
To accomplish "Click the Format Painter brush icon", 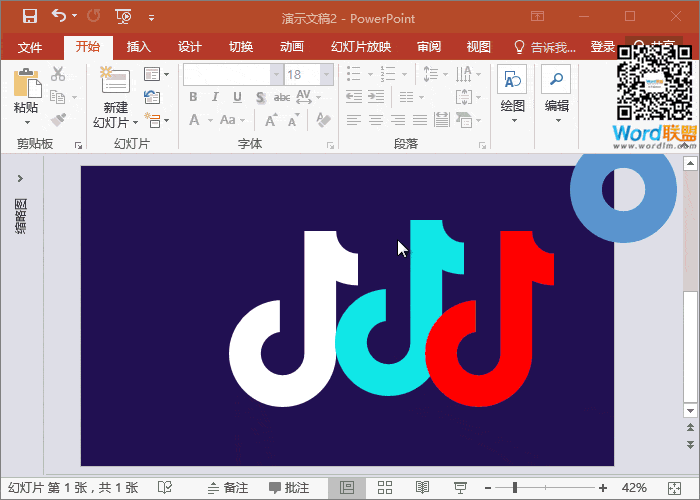I will click(x=58, y=120).
